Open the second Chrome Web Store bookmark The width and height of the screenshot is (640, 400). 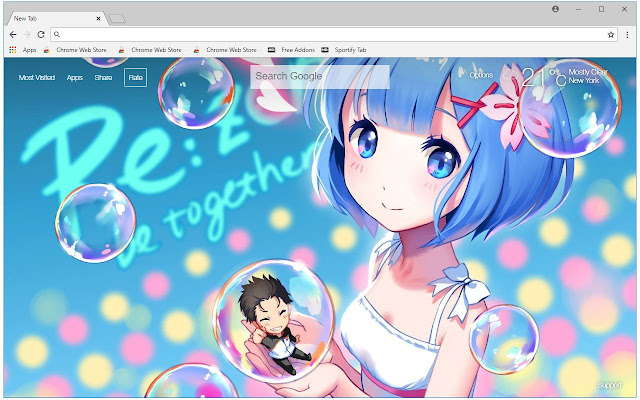click(x=151, y=50)
